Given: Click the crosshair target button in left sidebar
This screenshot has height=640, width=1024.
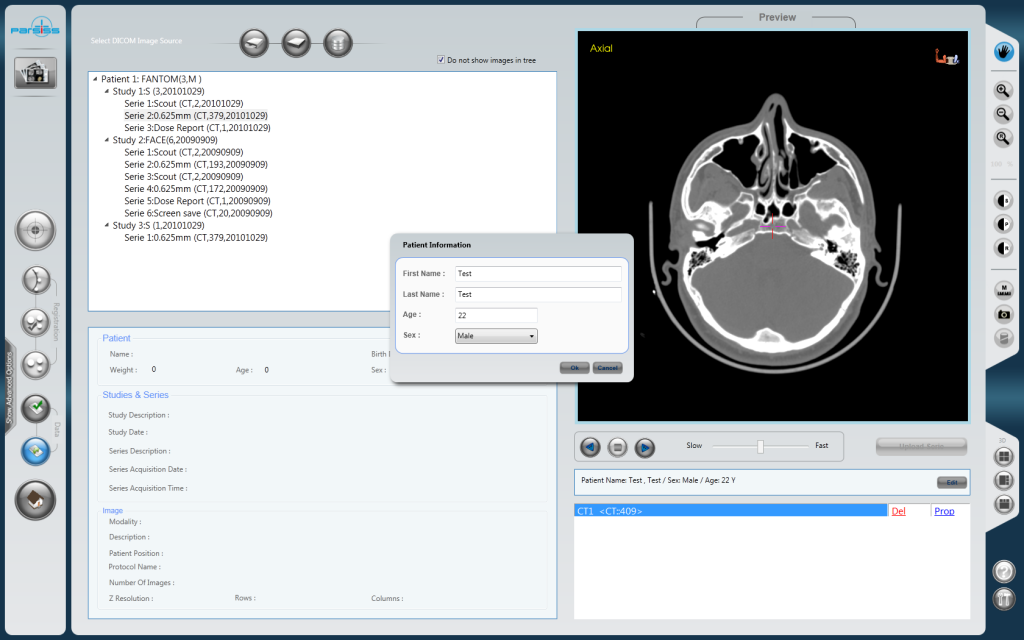Looking at the screenshot, I should (x=35, y=230).
